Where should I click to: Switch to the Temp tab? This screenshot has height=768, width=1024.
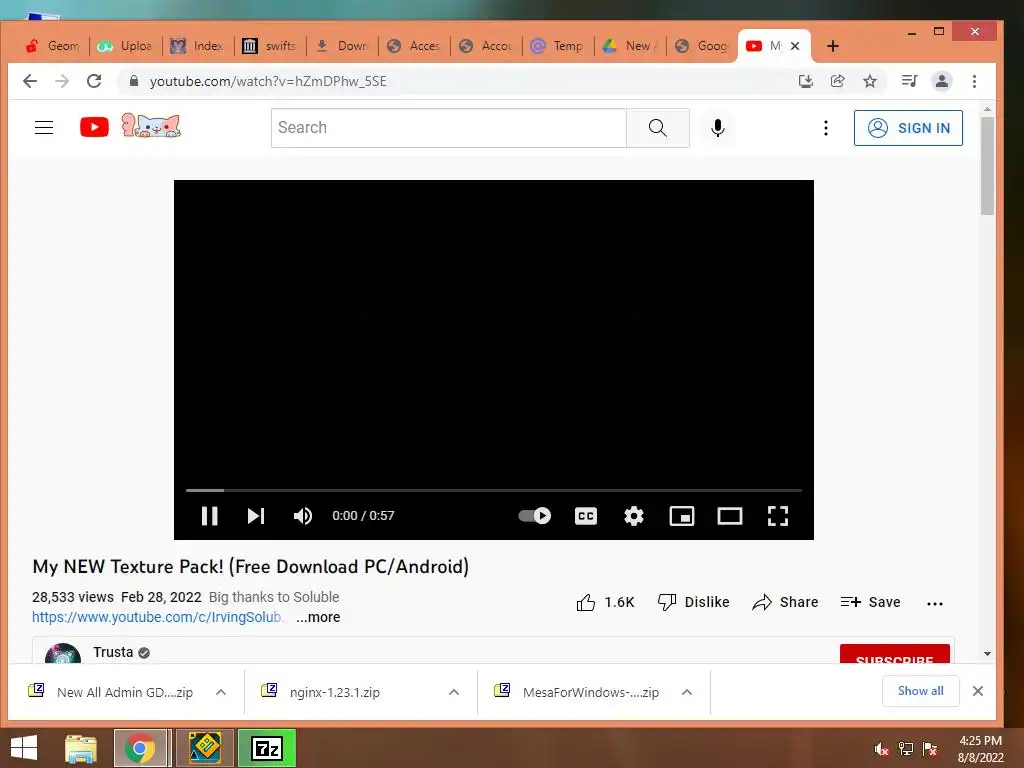557,46
